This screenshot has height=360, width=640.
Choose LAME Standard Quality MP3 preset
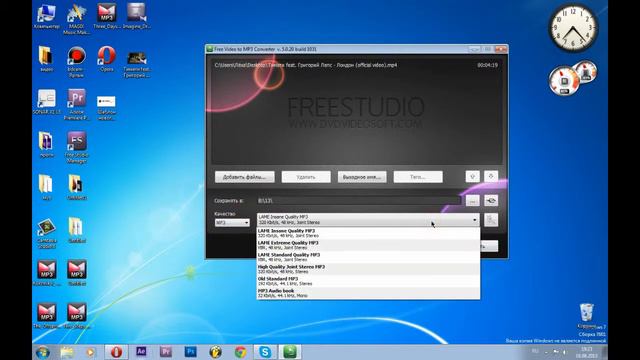[368, 257]
